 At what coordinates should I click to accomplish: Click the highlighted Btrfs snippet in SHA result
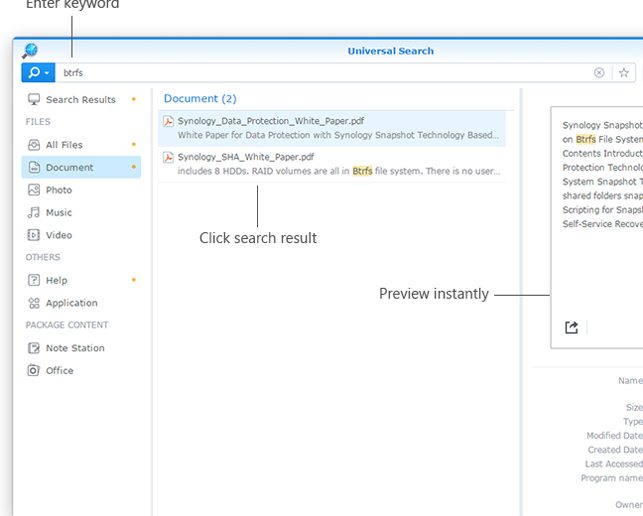coord(363,171)
